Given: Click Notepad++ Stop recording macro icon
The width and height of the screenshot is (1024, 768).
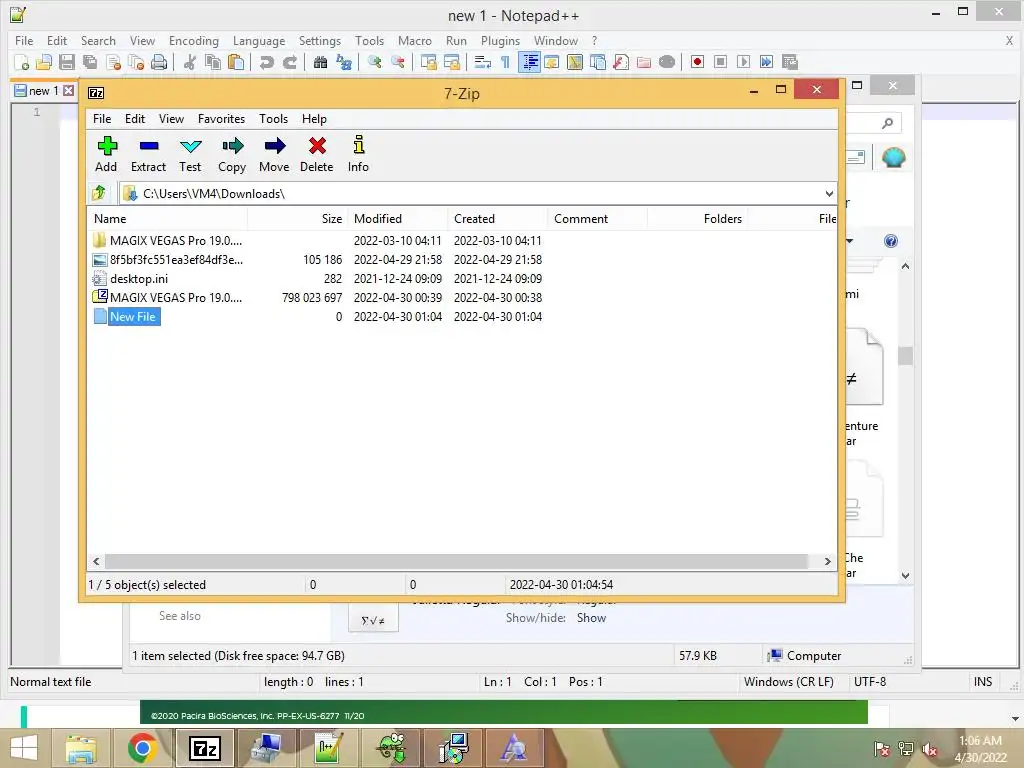Looking at the screenshot, I should pos(720,62).
